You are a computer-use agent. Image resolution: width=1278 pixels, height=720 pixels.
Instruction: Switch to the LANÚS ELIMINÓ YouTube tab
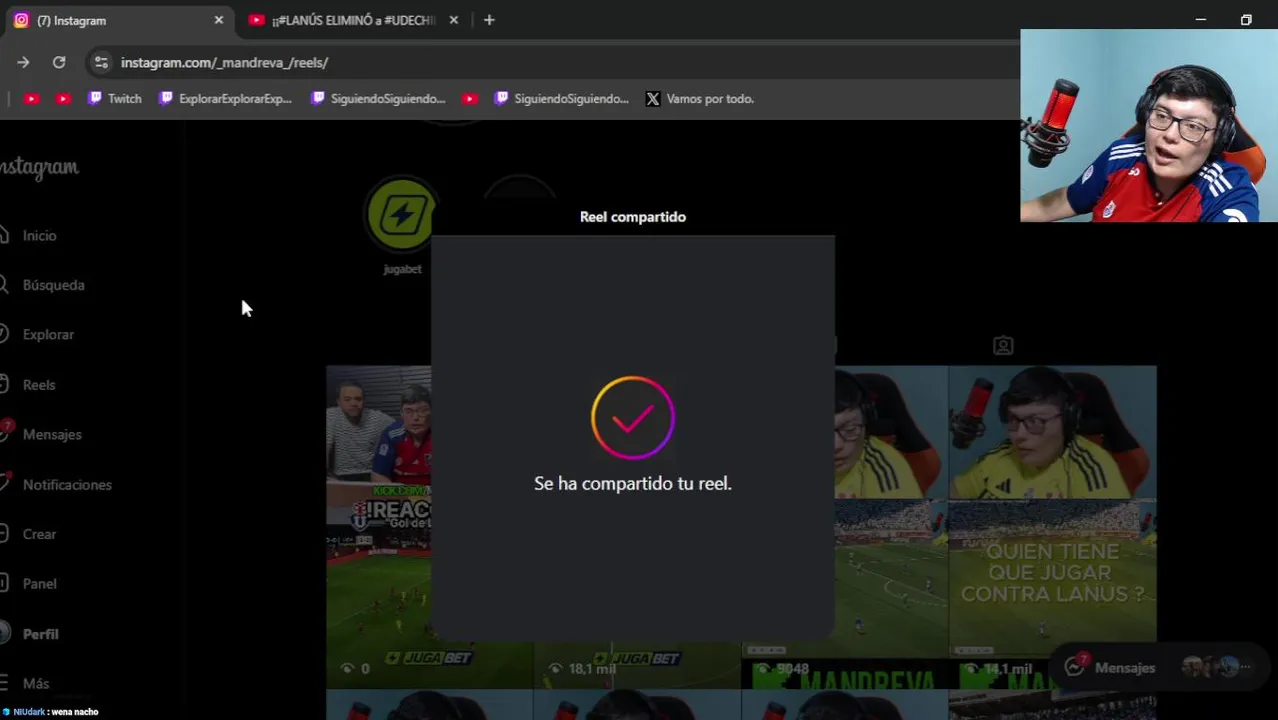[x=353, y=20]
